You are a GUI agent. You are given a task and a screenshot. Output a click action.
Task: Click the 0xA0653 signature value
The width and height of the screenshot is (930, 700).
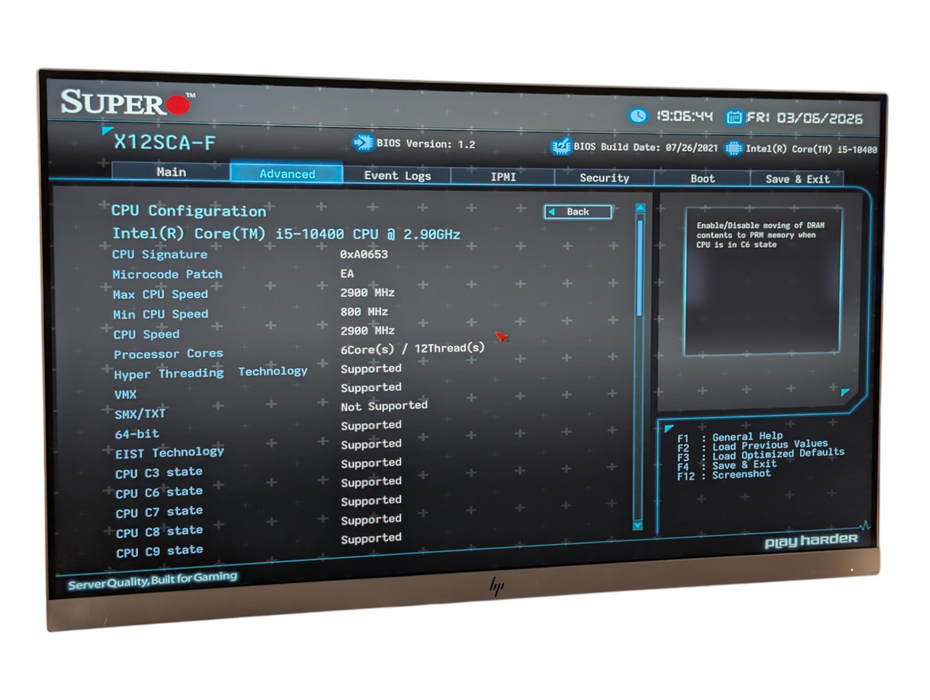364,254
